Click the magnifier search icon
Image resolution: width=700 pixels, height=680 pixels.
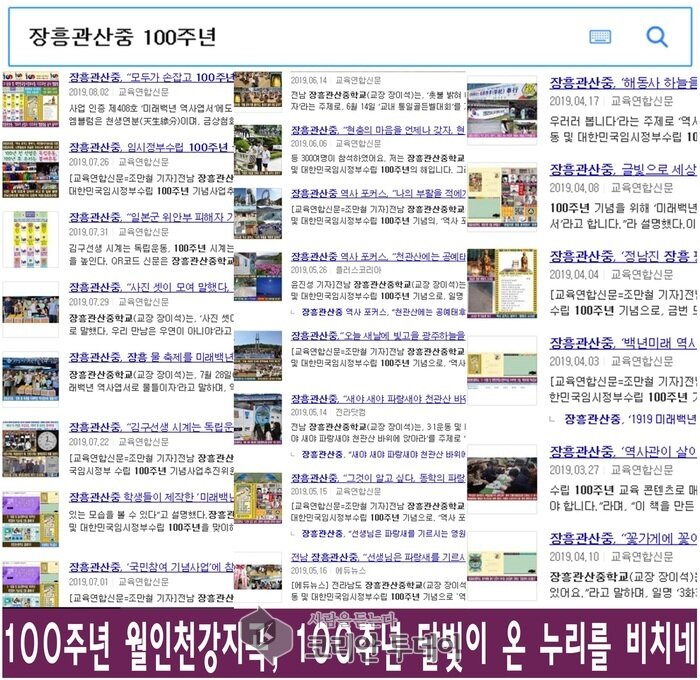click(657, 37)
